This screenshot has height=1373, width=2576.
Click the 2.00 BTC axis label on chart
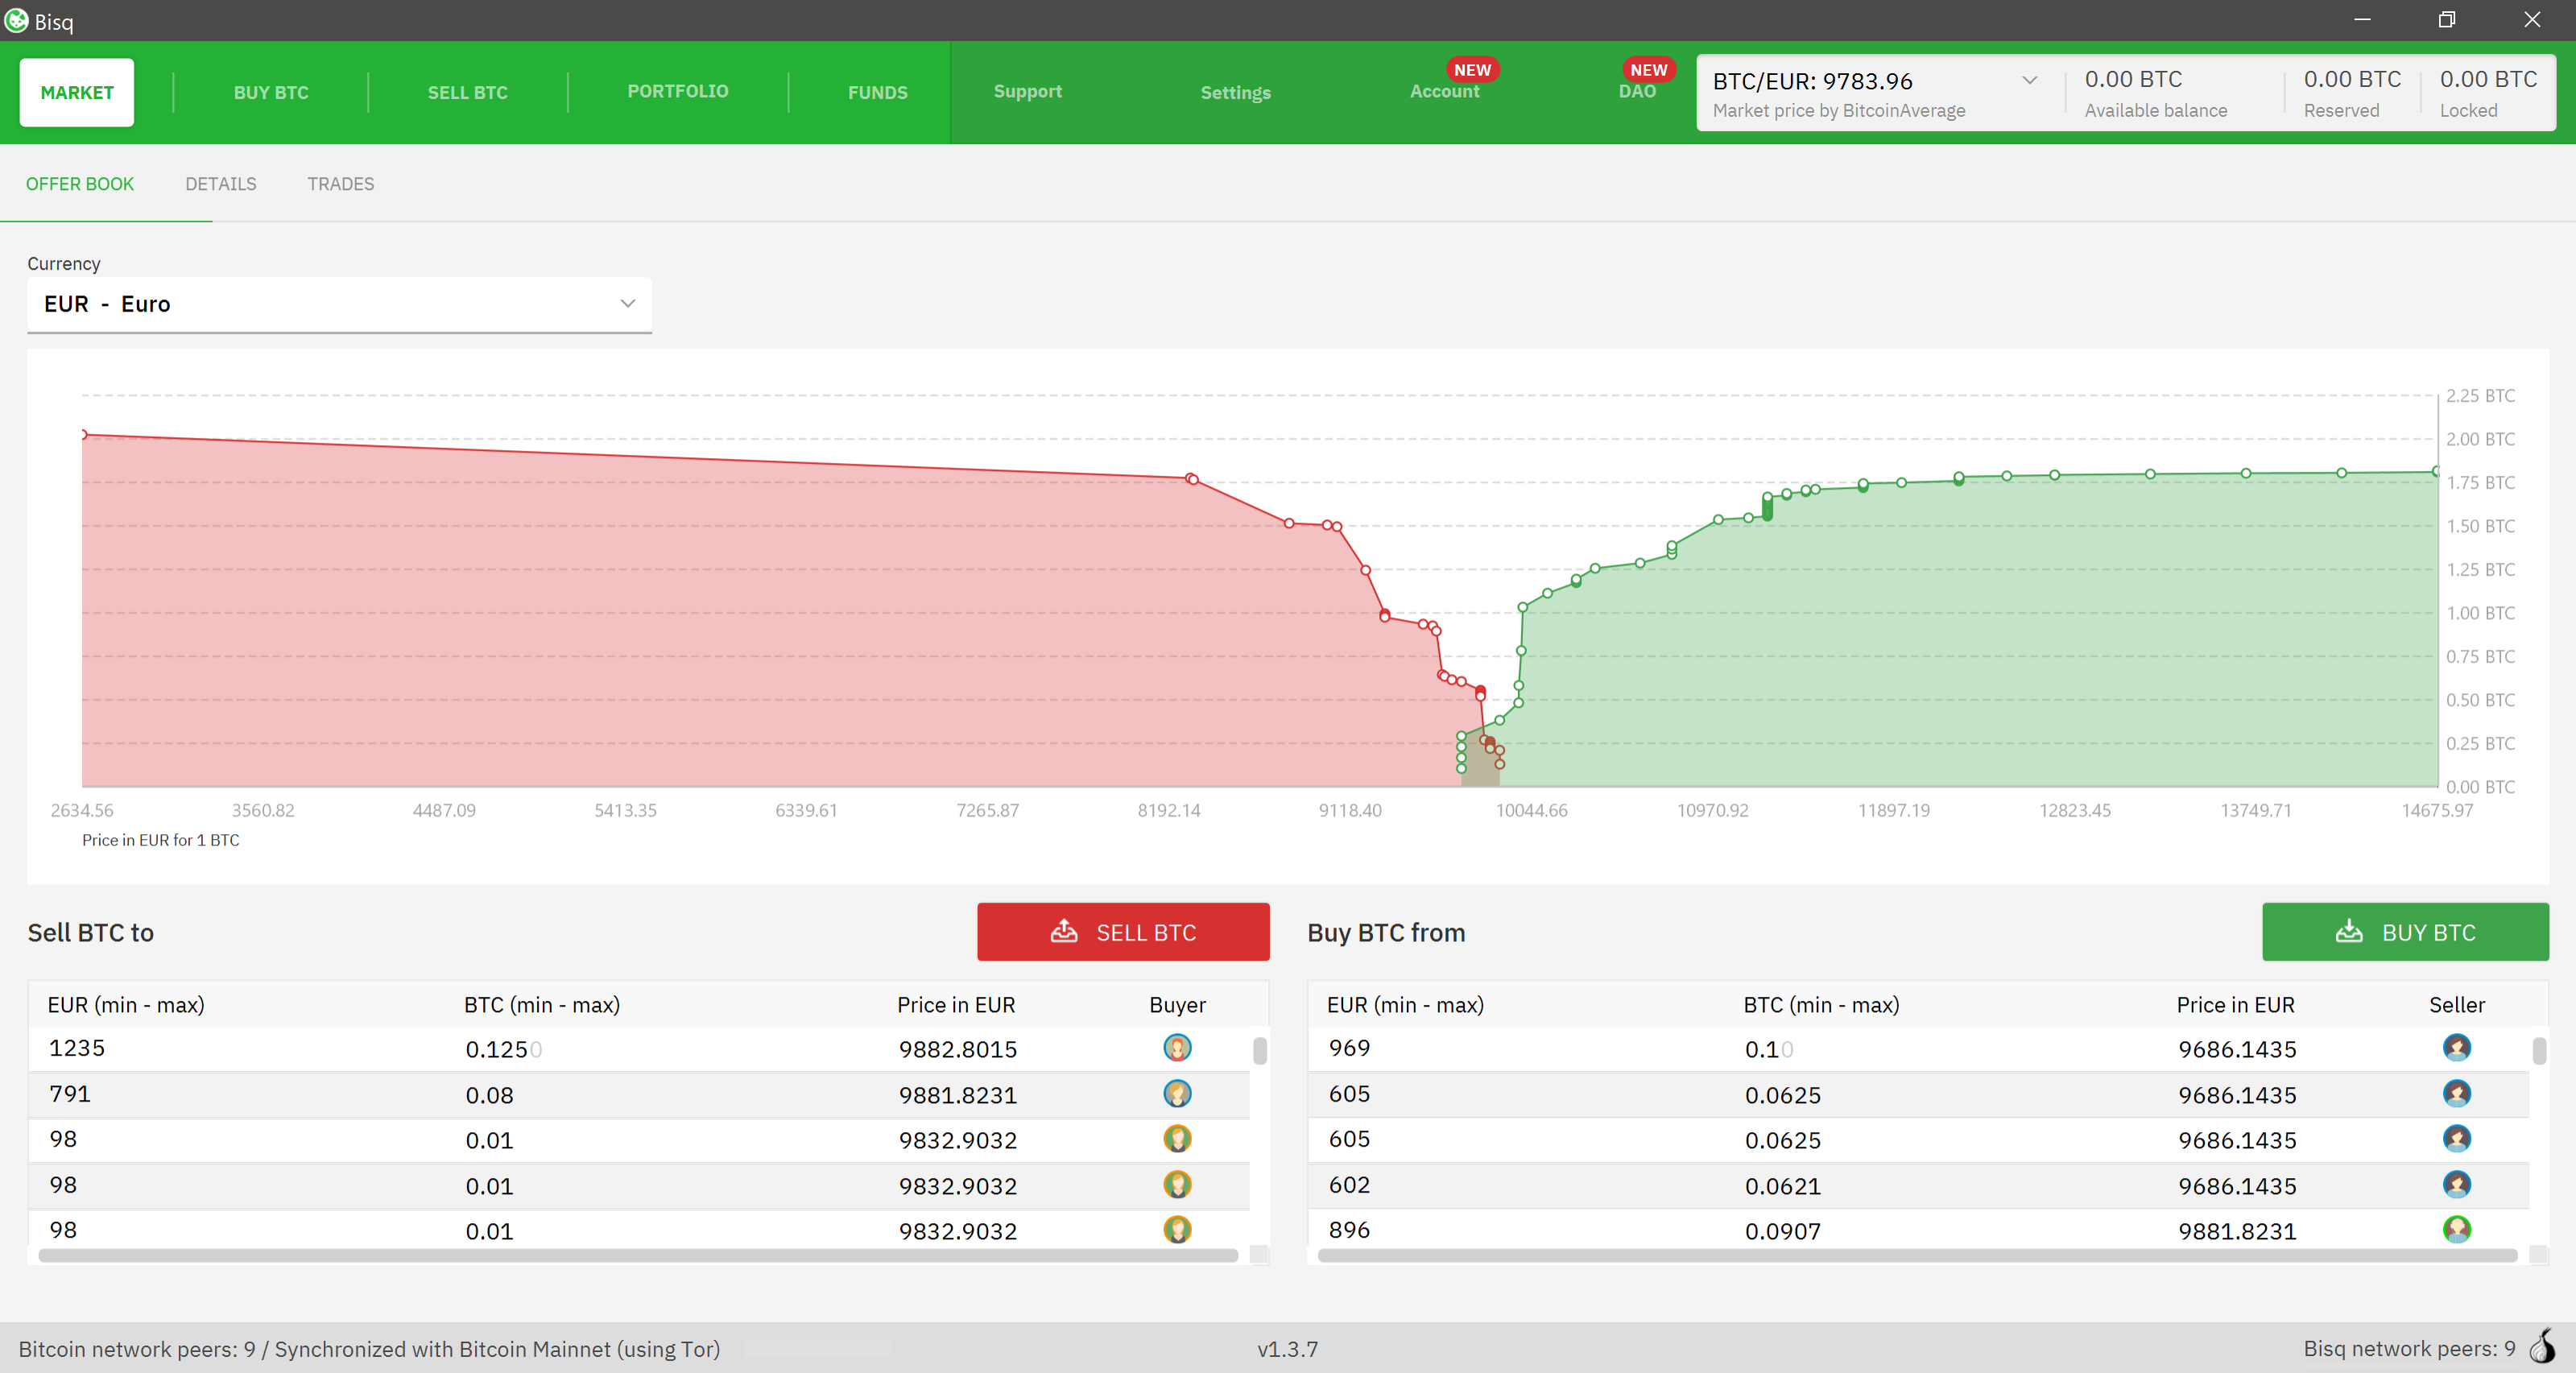2480,439
